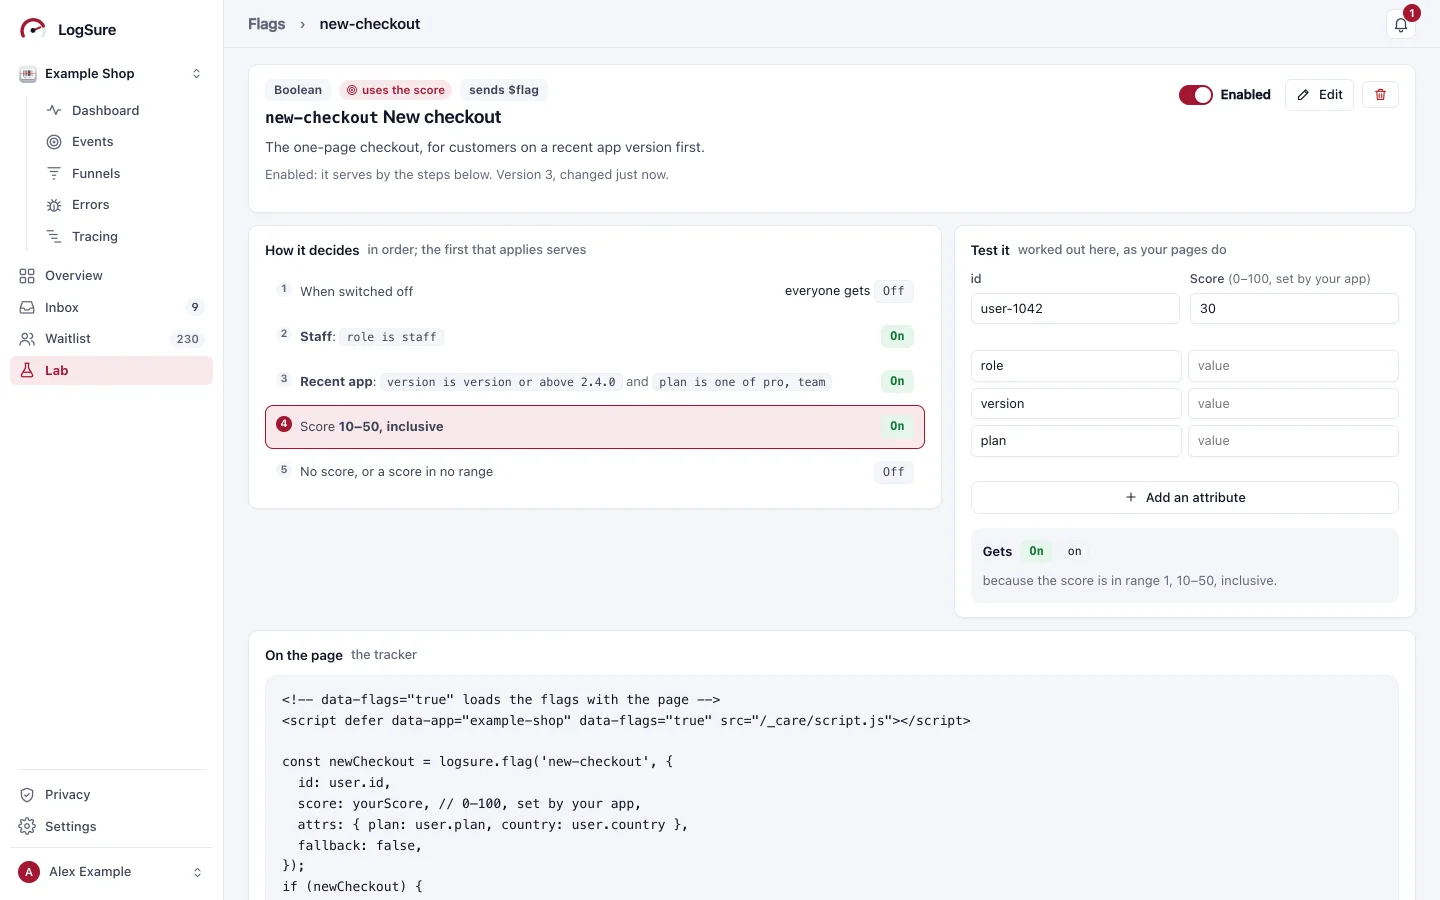Select the Score 10–50, inclusive rule

595,427
